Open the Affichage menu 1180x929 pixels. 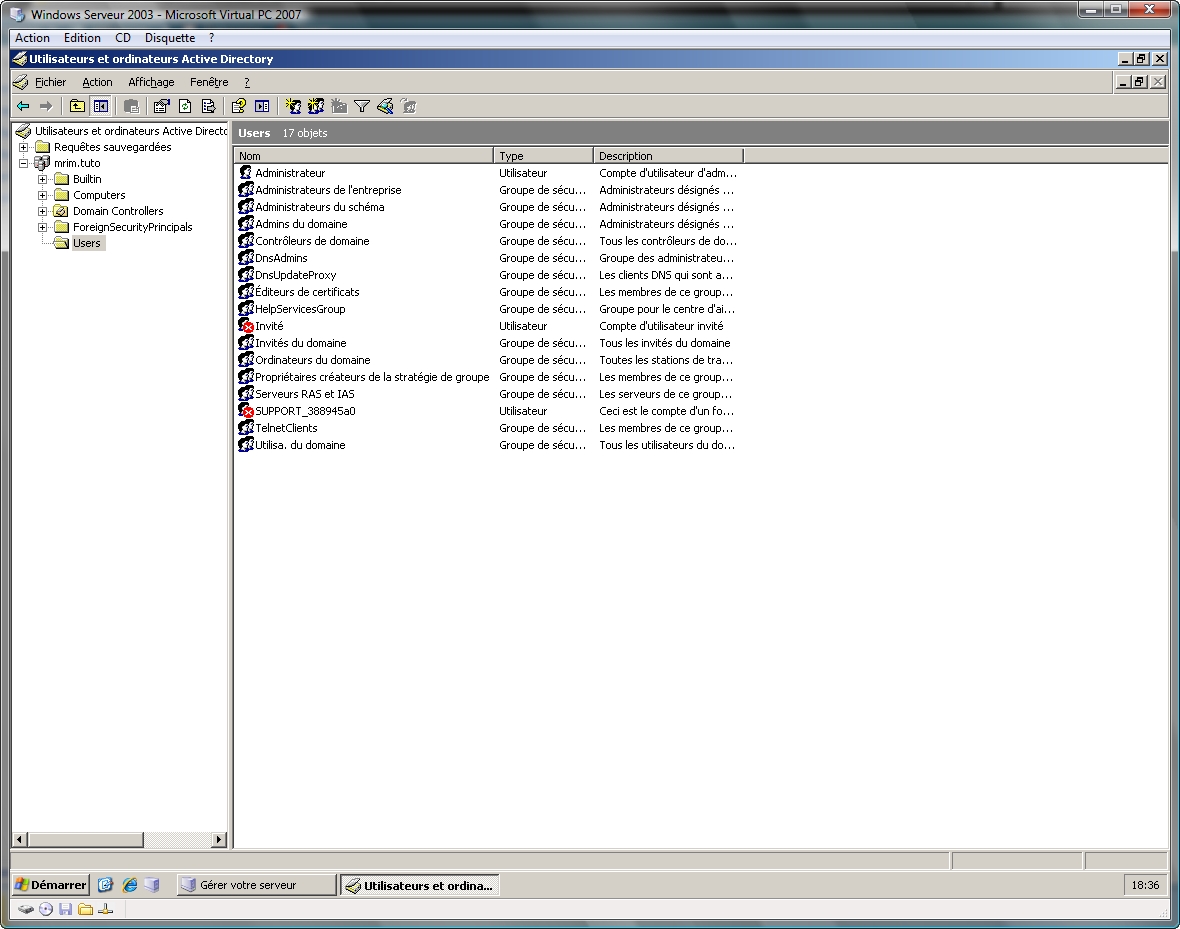pos(151,82)
